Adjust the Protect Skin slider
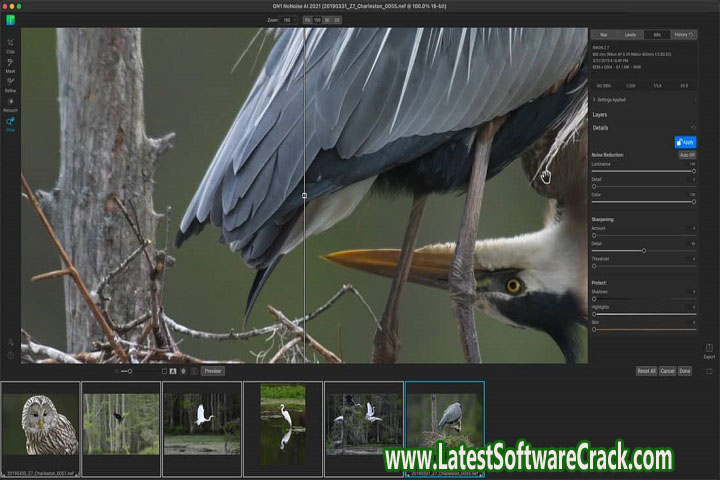Screen dimensions: 720x480 (644, 329)
